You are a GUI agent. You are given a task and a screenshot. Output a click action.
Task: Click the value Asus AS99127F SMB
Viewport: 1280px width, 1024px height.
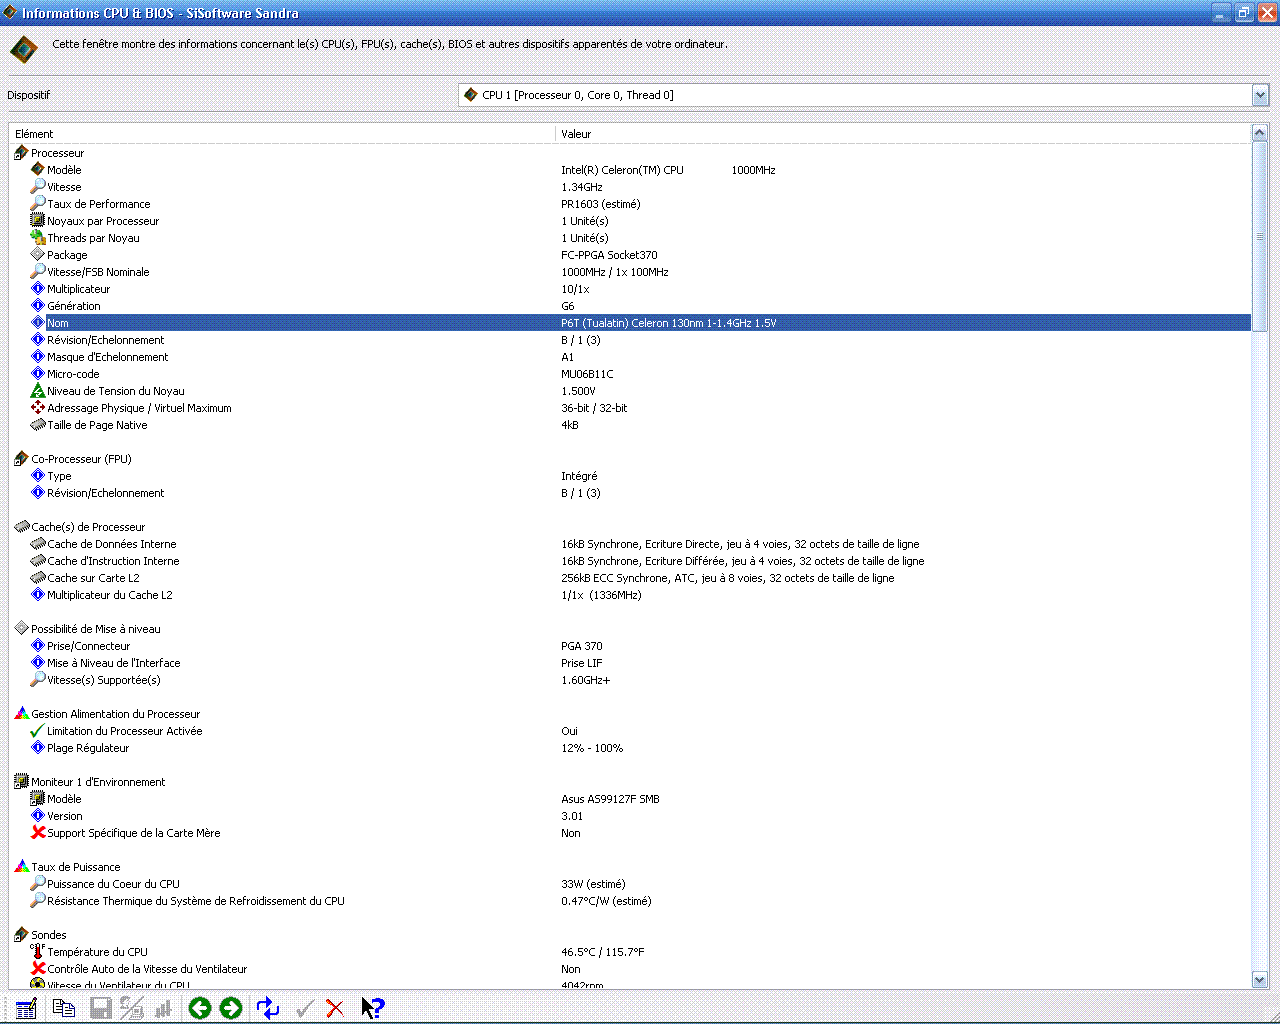610,799
